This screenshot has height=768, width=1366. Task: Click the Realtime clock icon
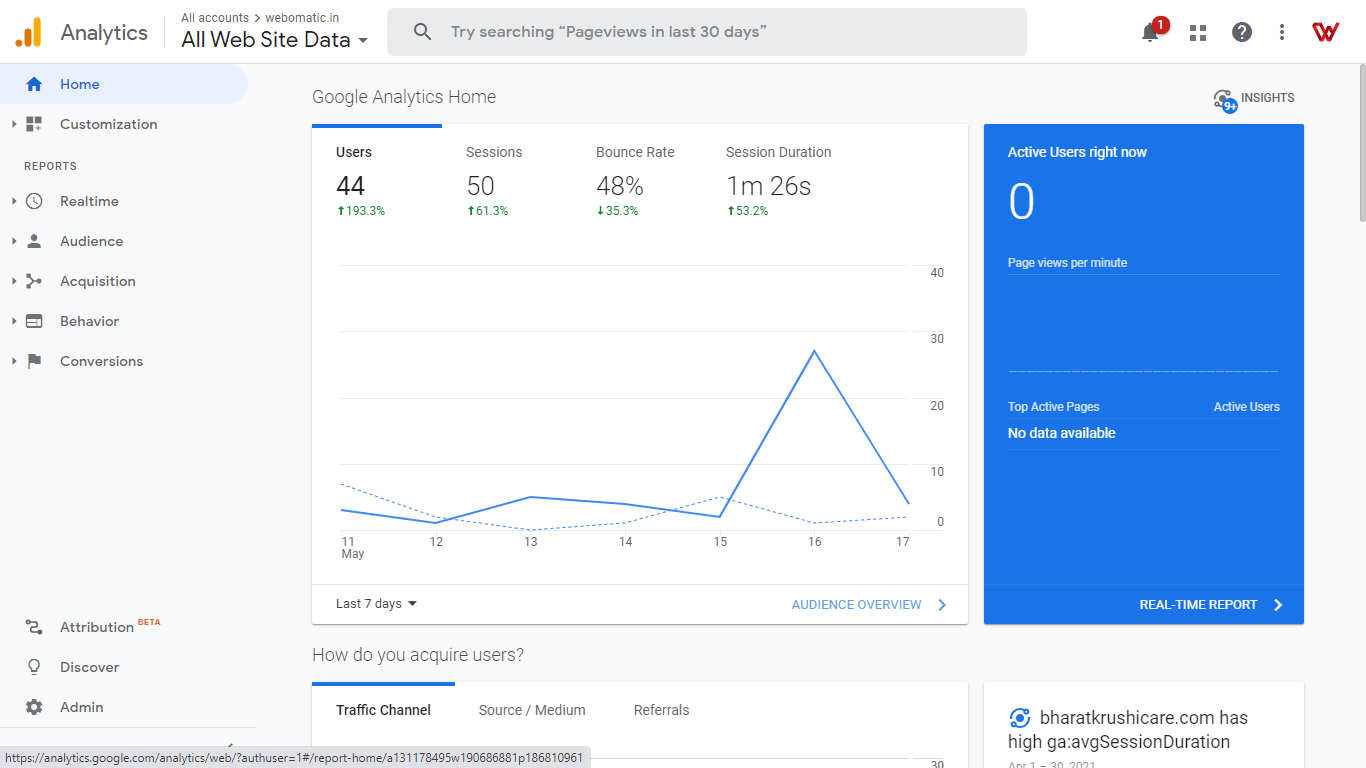[34, 201]
